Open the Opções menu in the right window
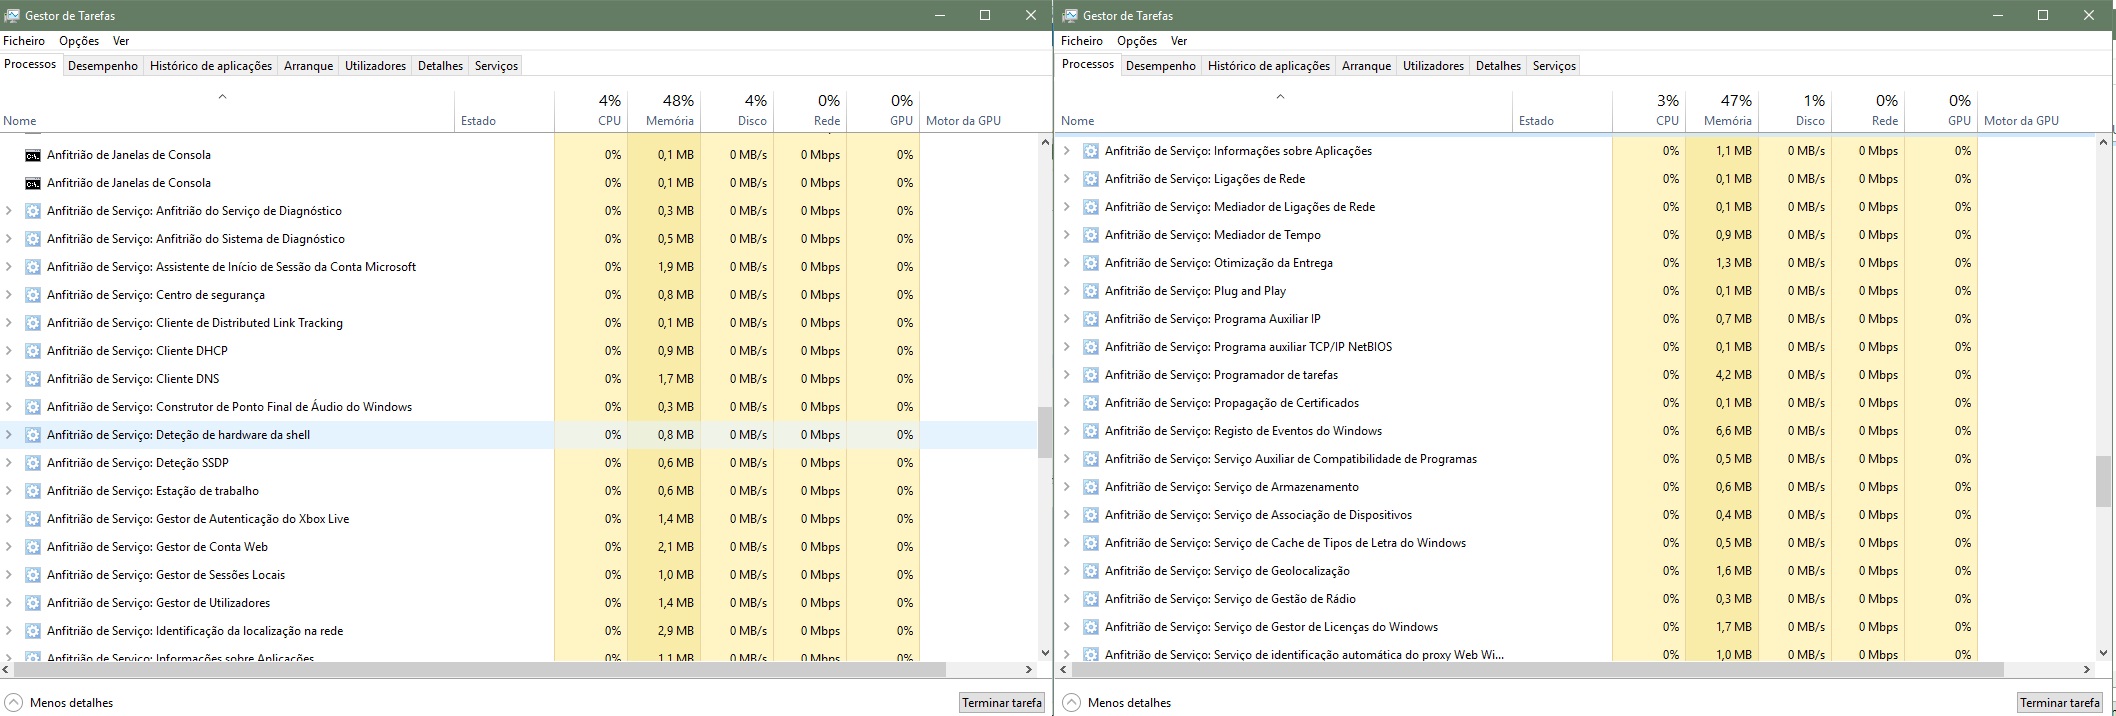 [1136, 41]
